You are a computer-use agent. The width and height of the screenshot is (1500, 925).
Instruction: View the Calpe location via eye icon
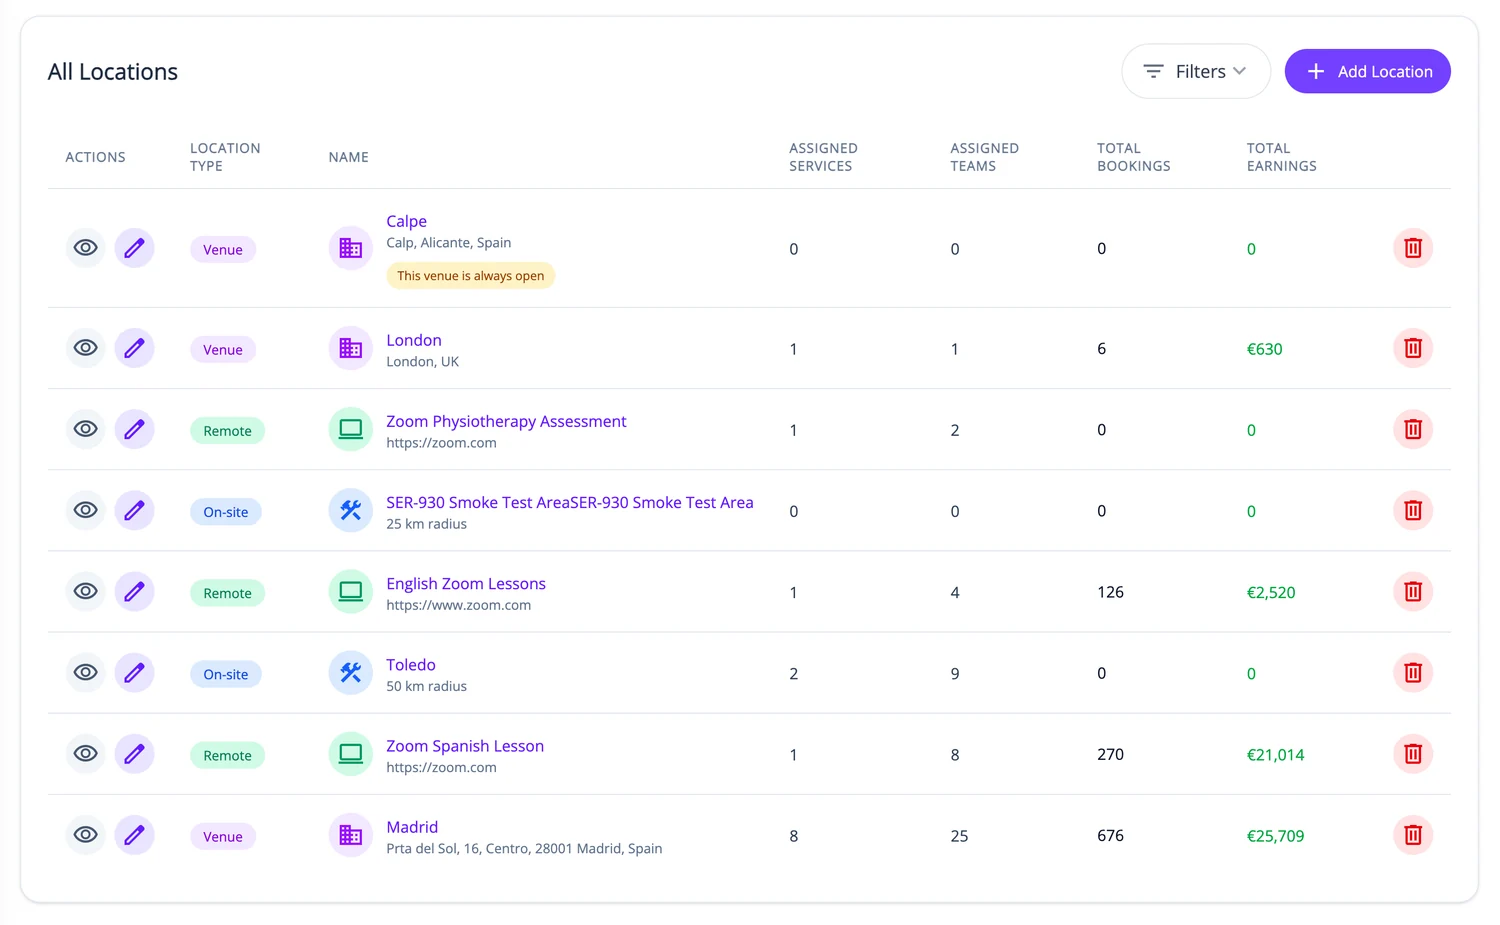coord(86,248)
